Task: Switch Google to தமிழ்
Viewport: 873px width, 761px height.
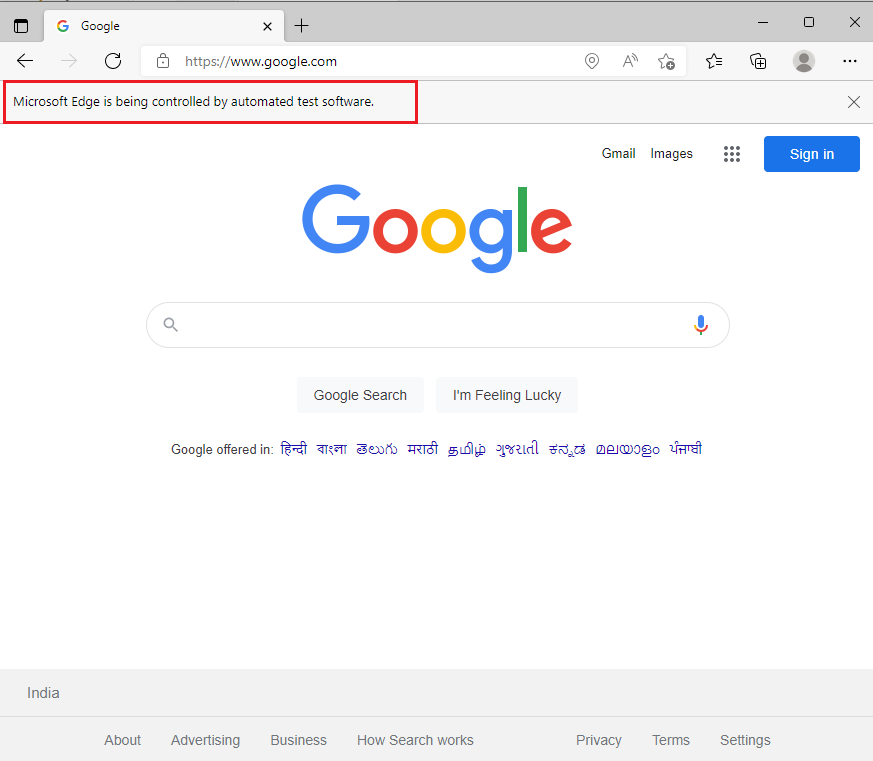Action: pyautogui.click(x=467, y=449)
